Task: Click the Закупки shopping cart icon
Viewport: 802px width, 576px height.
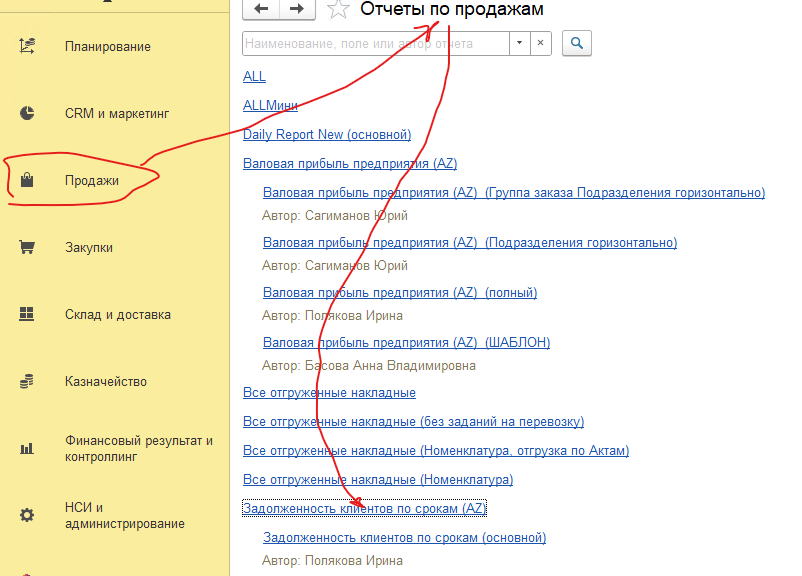Action: [x=27, y=248]
